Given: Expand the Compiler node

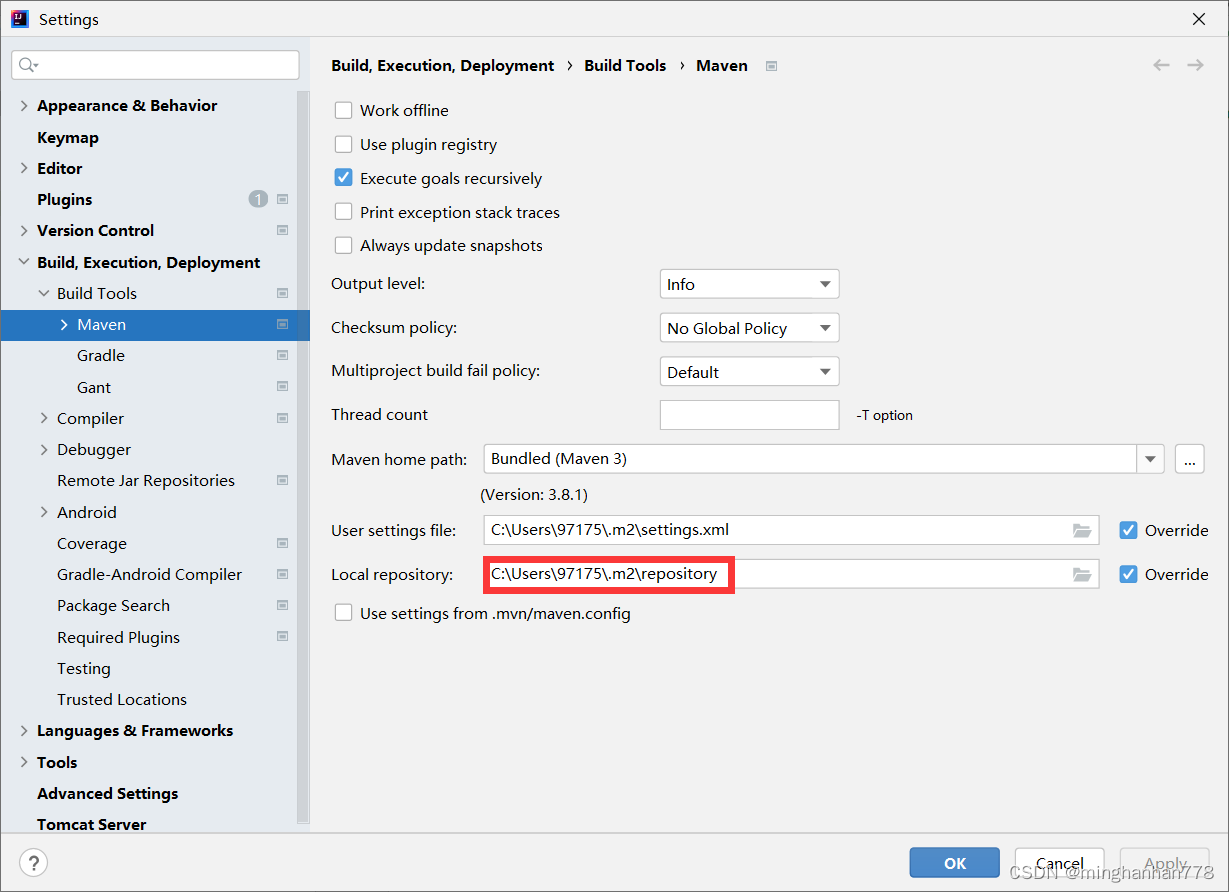Looking at the screenshot, I should pyautogui.click(x=44, y=418).
